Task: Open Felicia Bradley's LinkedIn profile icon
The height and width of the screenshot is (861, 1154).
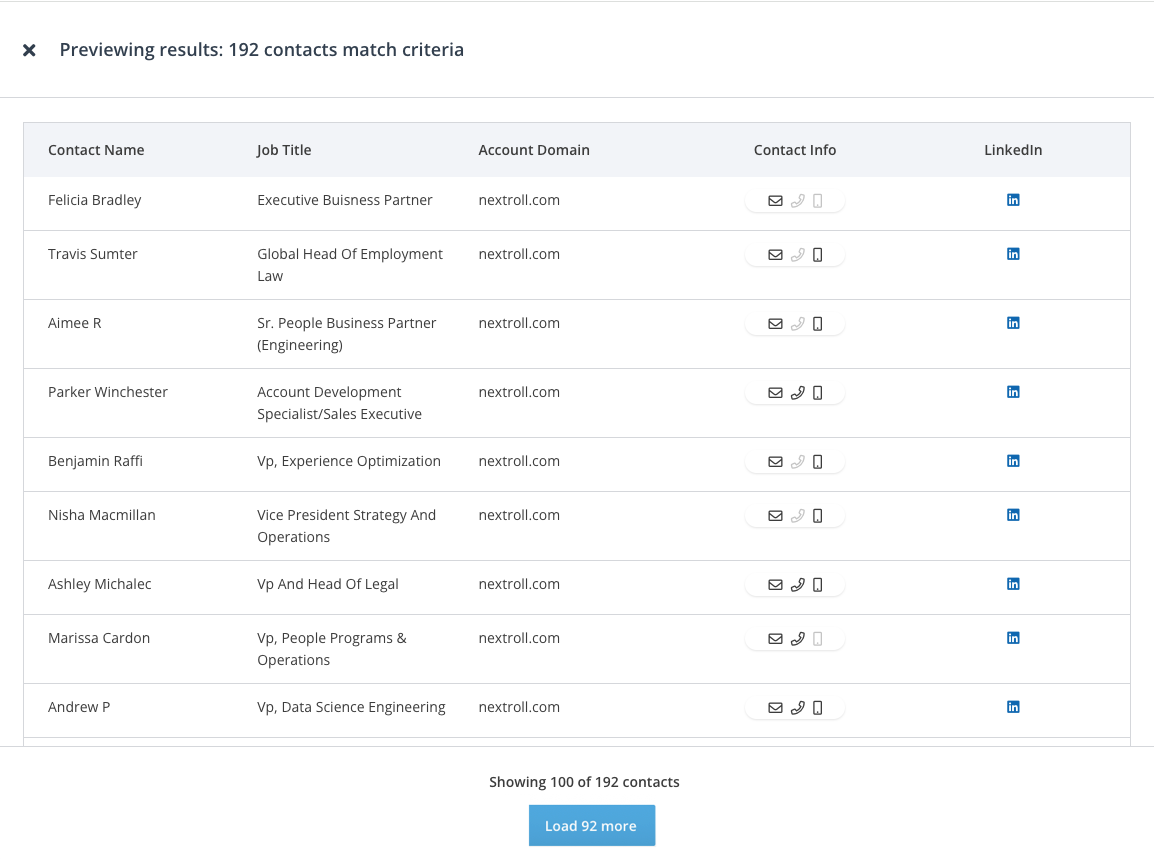Action: 1013,200
